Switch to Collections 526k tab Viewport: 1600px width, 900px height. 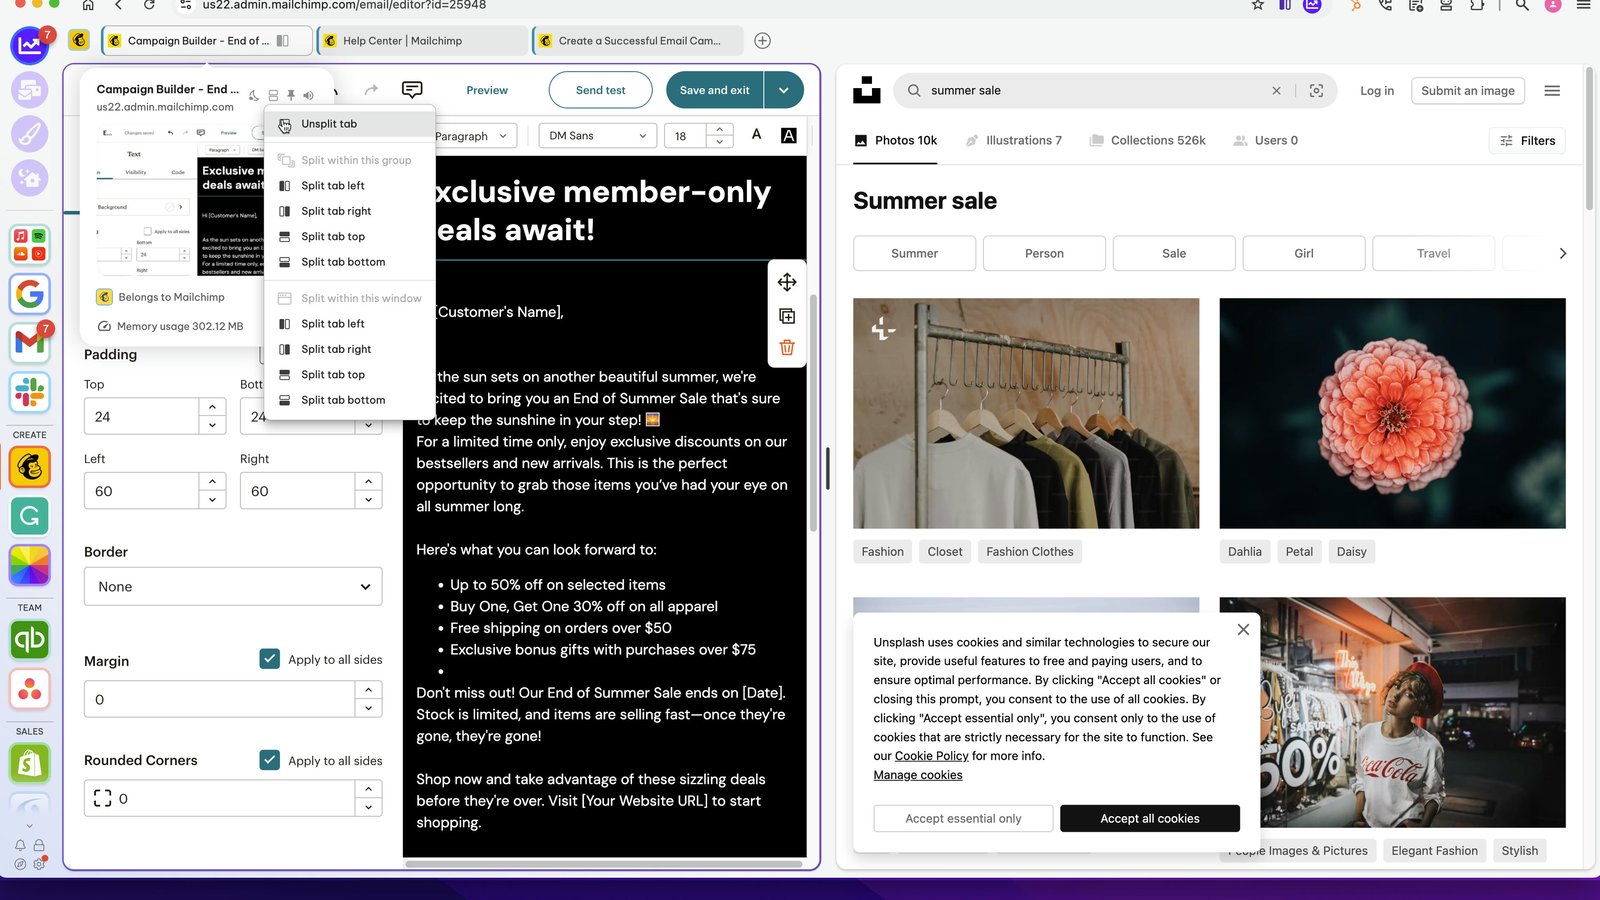click(1147, 141)
